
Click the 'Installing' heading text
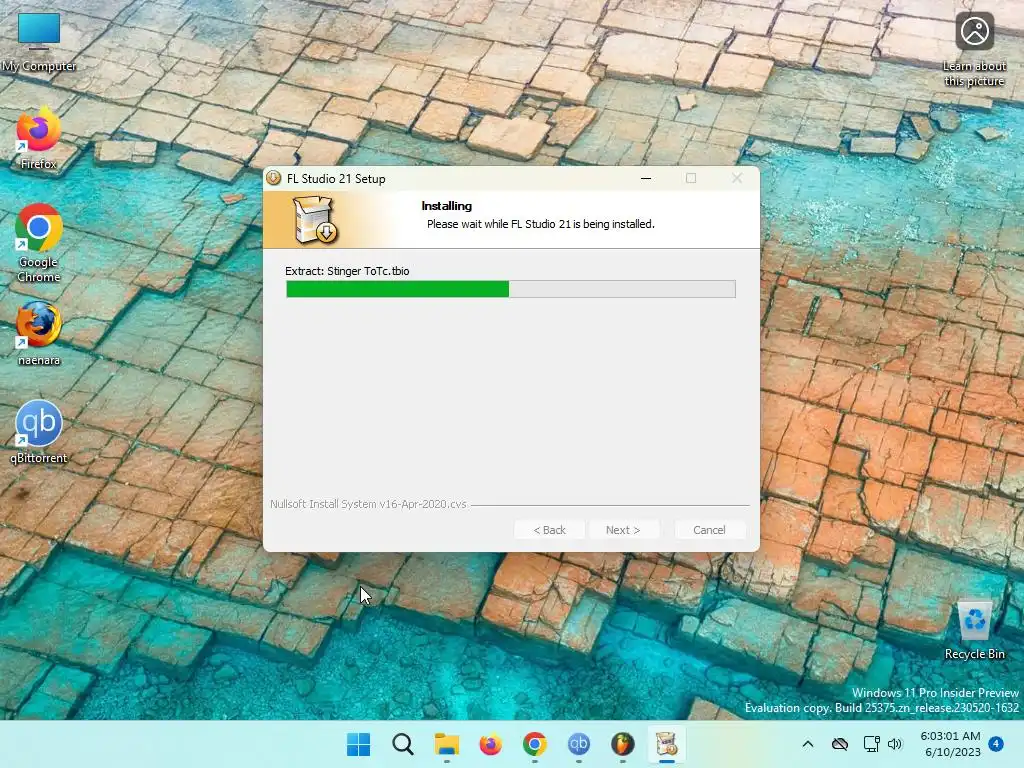coord(447,206)
